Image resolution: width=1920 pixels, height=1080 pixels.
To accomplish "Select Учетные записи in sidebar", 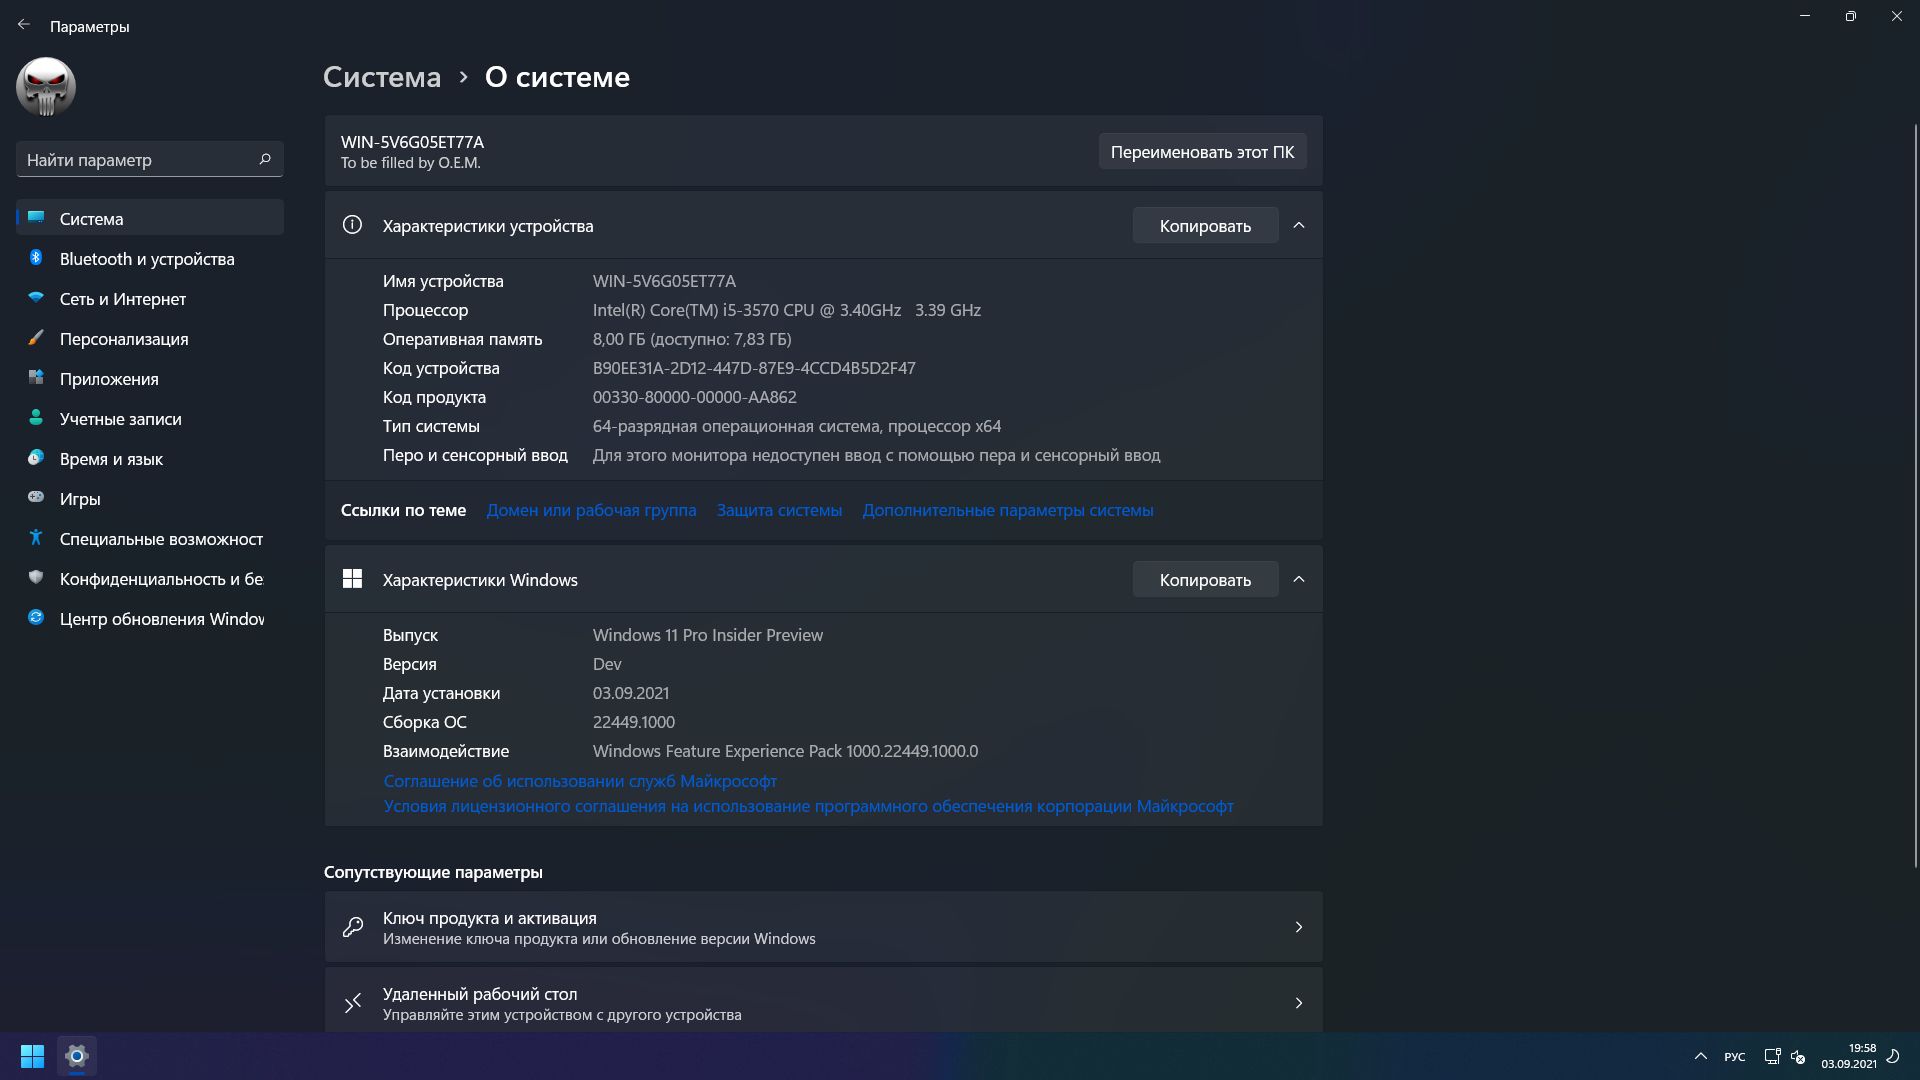I will click(x=120, y=419).
